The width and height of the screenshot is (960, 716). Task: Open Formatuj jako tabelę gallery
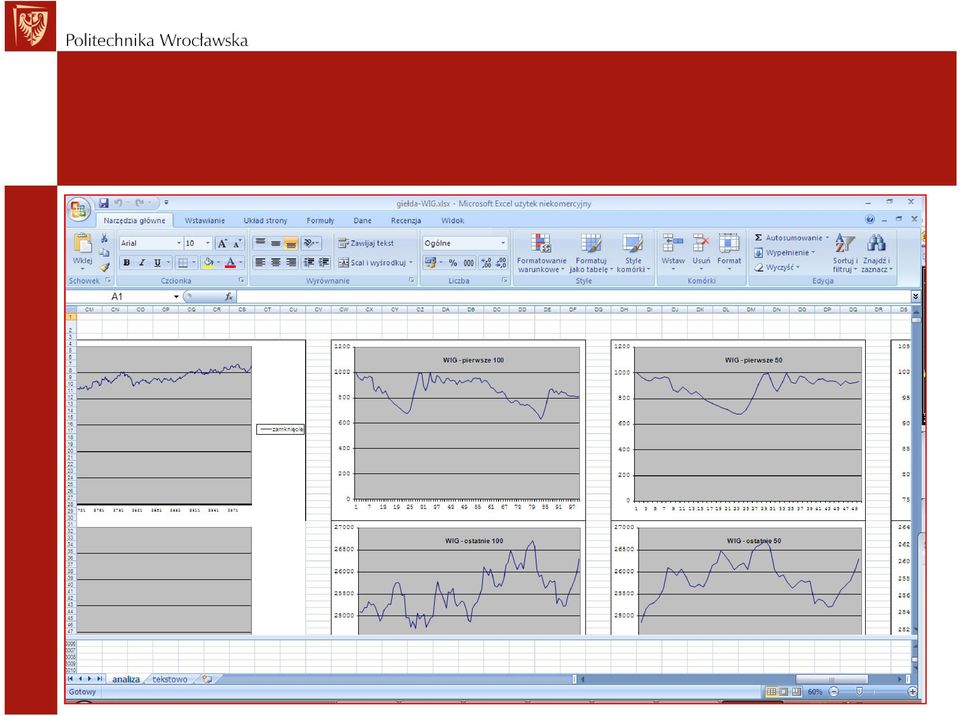[591, 253]
